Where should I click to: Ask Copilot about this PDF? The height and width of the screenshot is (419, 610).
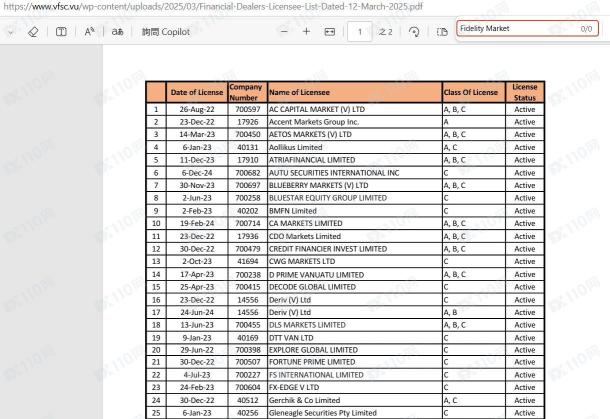tap(166, 32)
